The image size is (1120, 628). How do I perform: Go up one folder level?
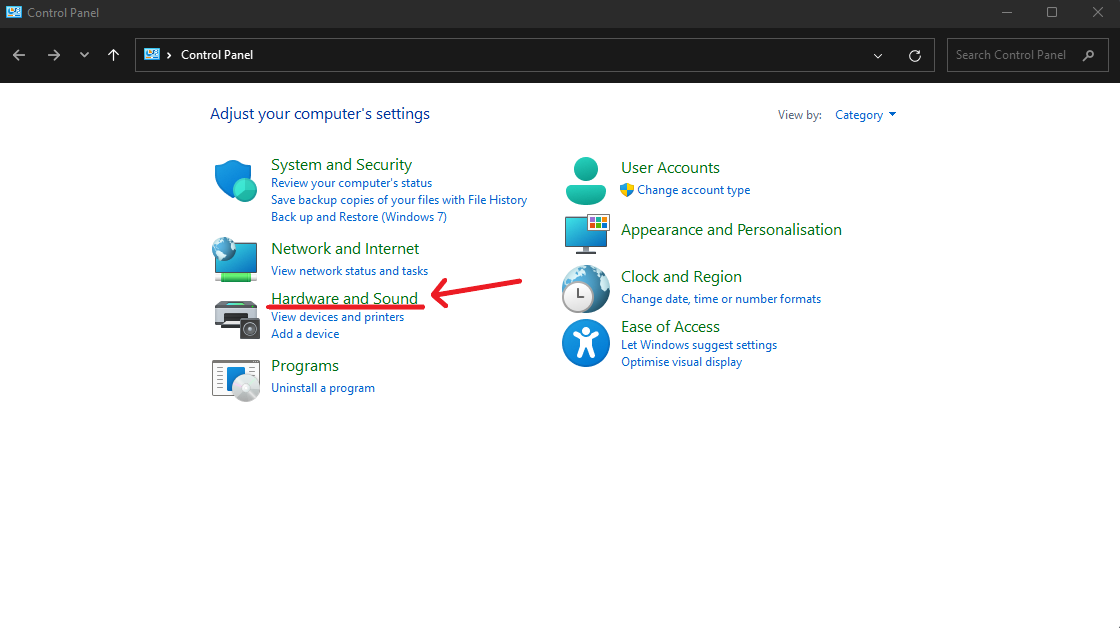[x=113, y=55]
